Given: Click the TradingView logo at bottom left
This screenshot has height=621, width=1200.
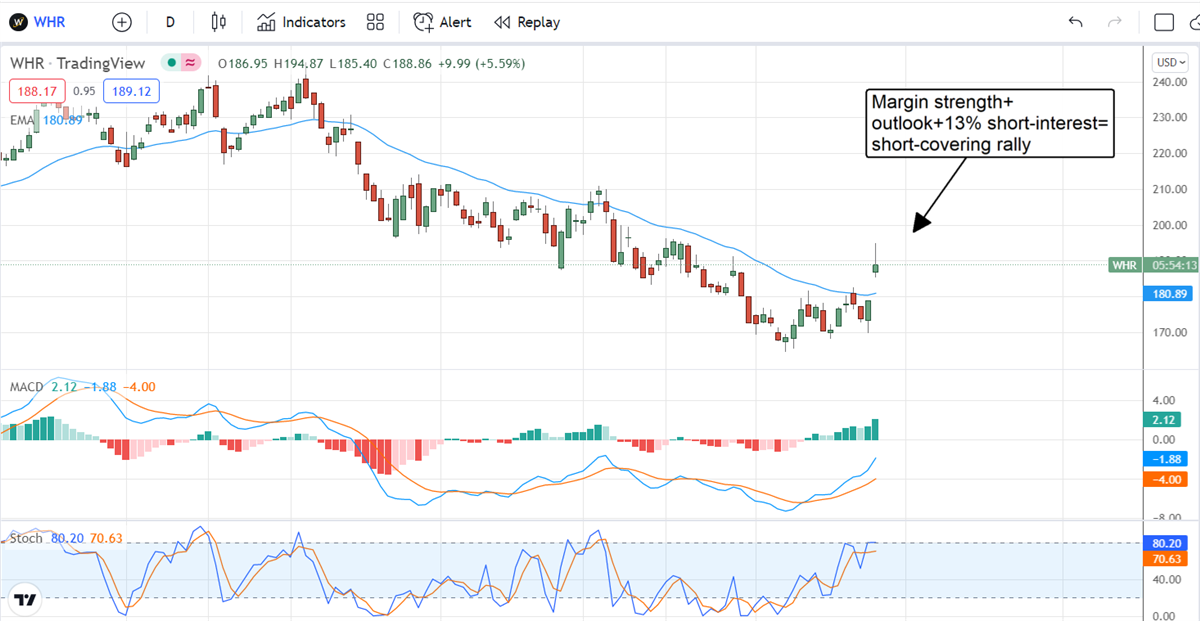Looking at the screenshot, I should pos(26,600).
